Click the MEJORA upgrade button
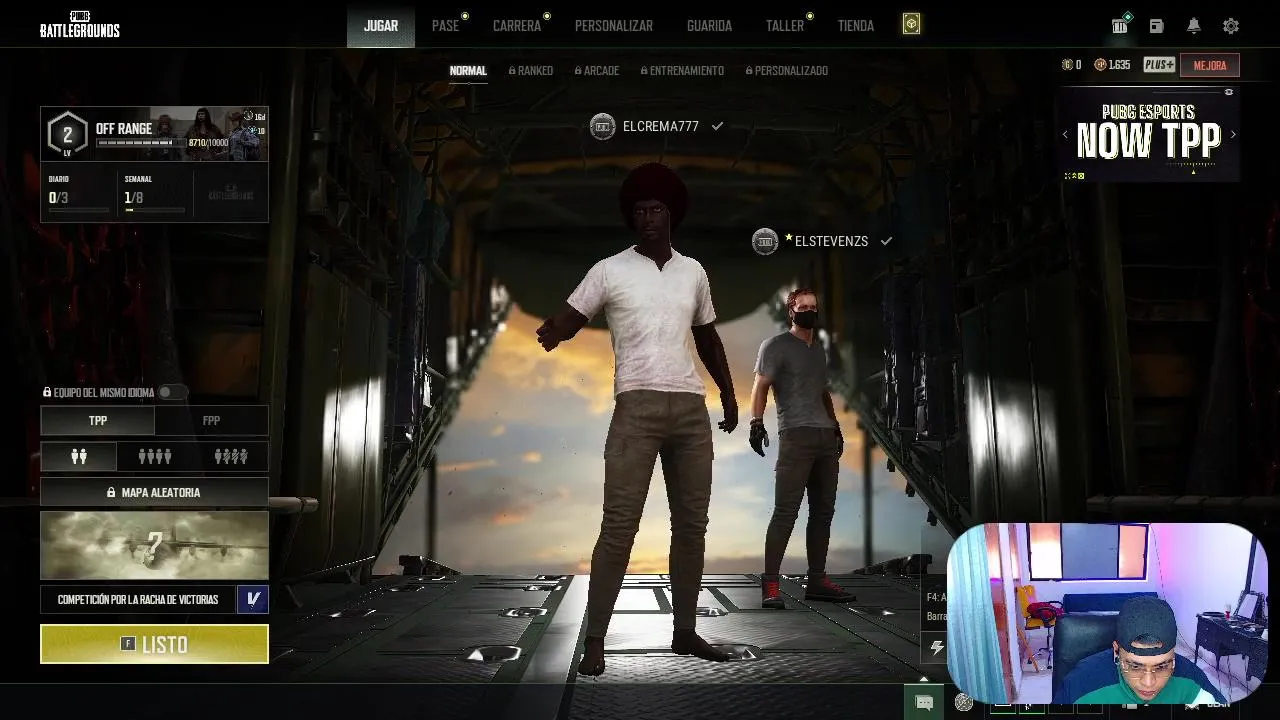This screenshot has width=1280, height=720. [x=1210, y=66]
